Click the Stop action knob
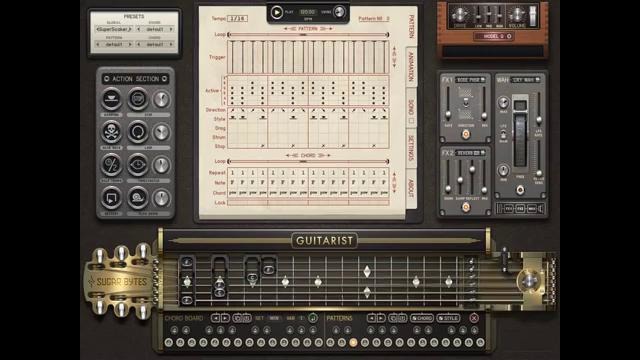 coord(162,100)
